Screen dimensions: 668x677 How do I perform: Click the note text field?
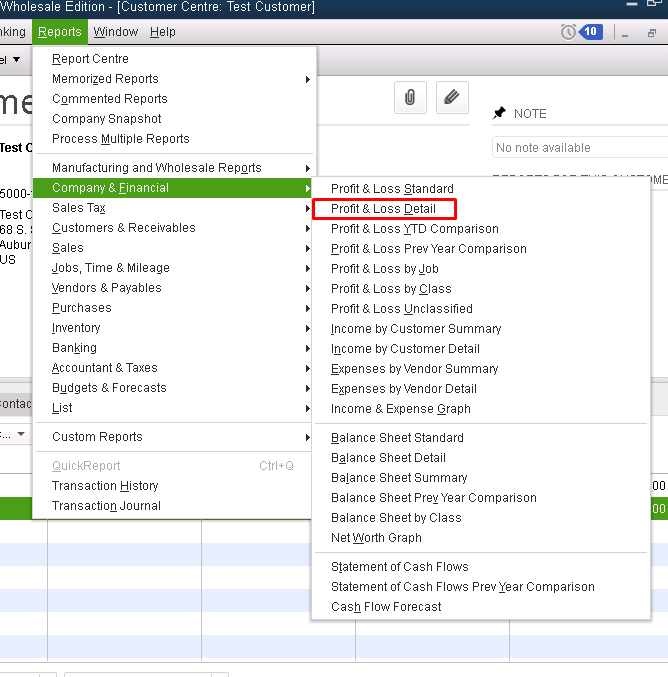pyautogui.click(x=580, y=148)
